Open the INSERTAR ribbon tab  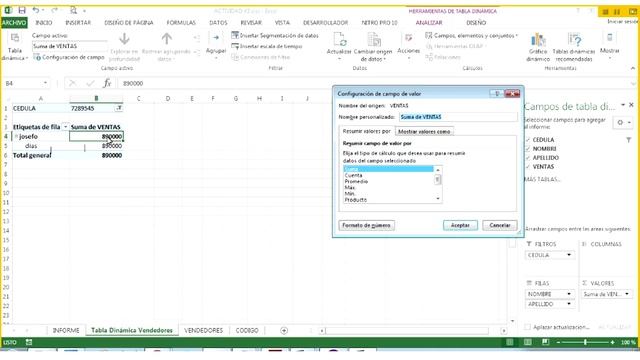(x=78, y=22)
